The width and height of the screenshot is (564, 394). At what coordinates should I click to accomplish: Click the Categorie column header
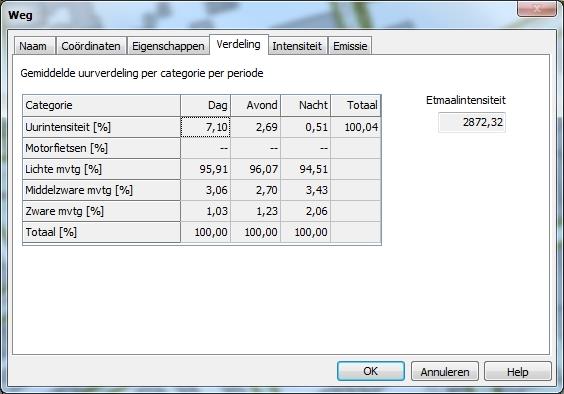click(x=101, y=105)
